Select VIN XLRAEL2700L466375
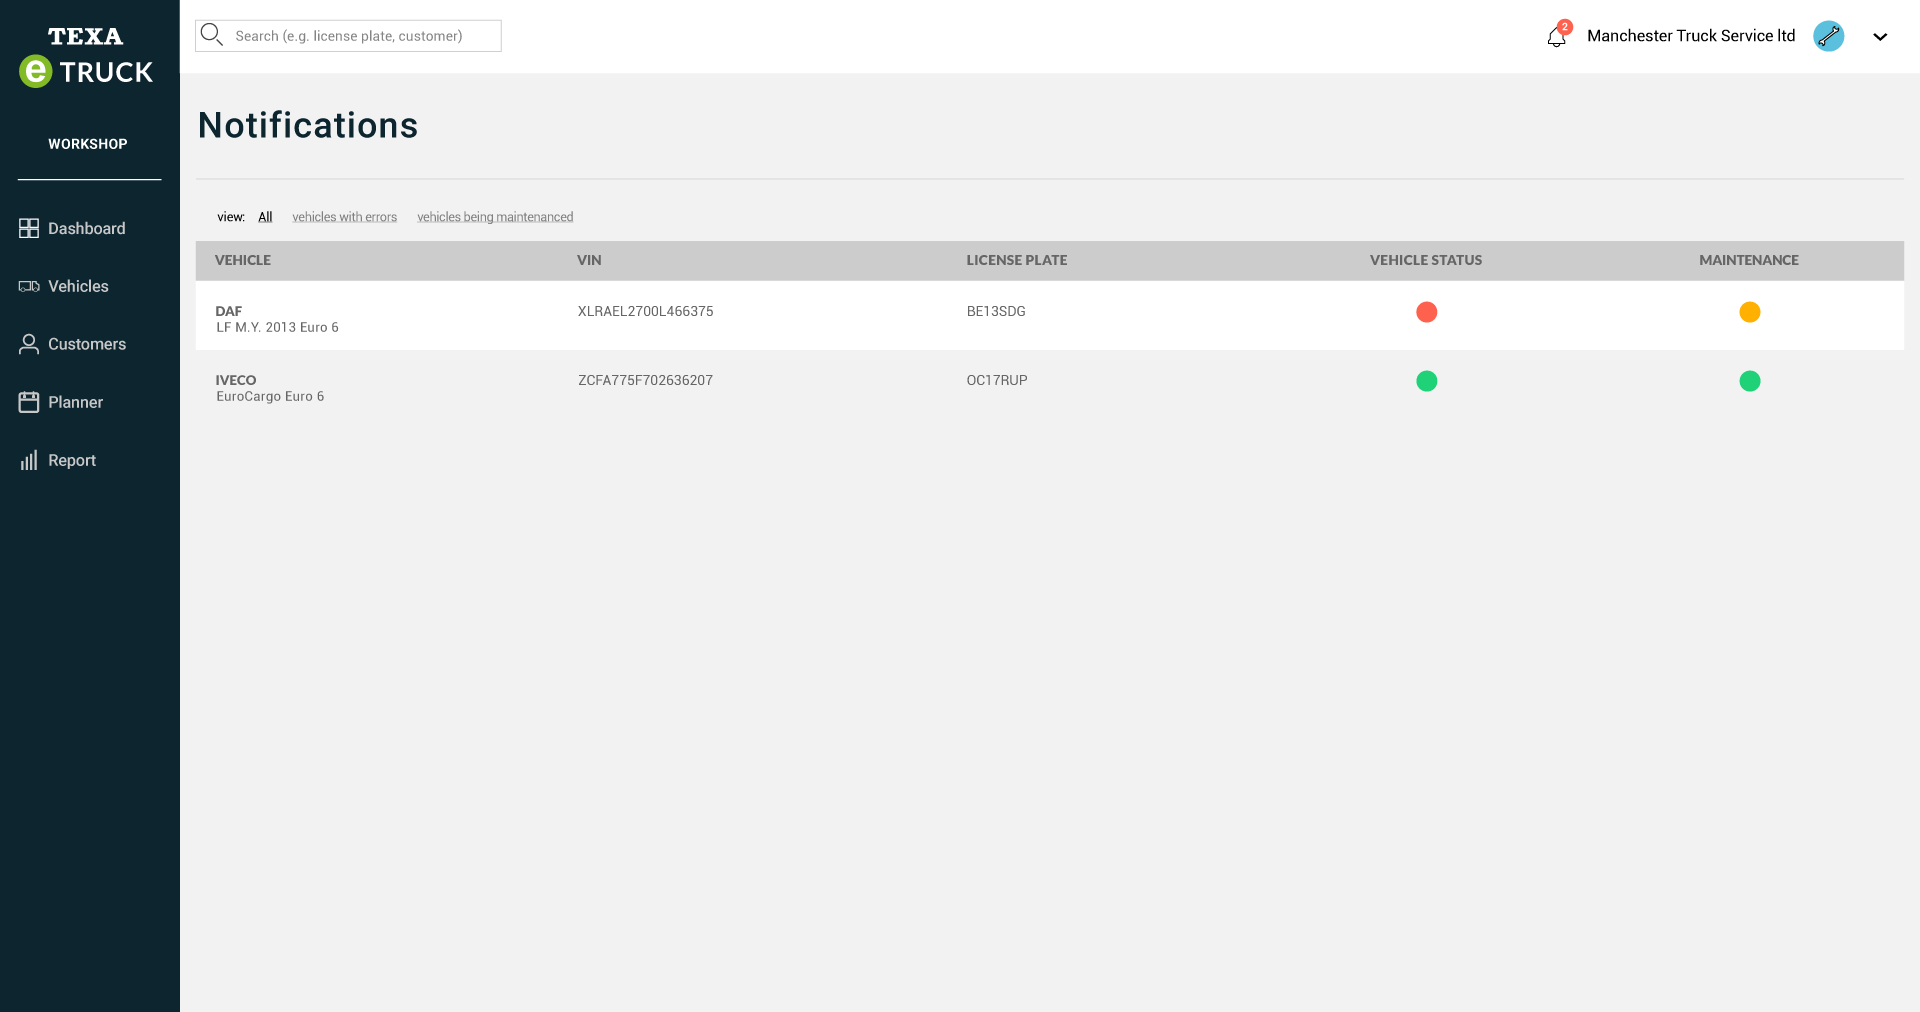 click(646, 311)
